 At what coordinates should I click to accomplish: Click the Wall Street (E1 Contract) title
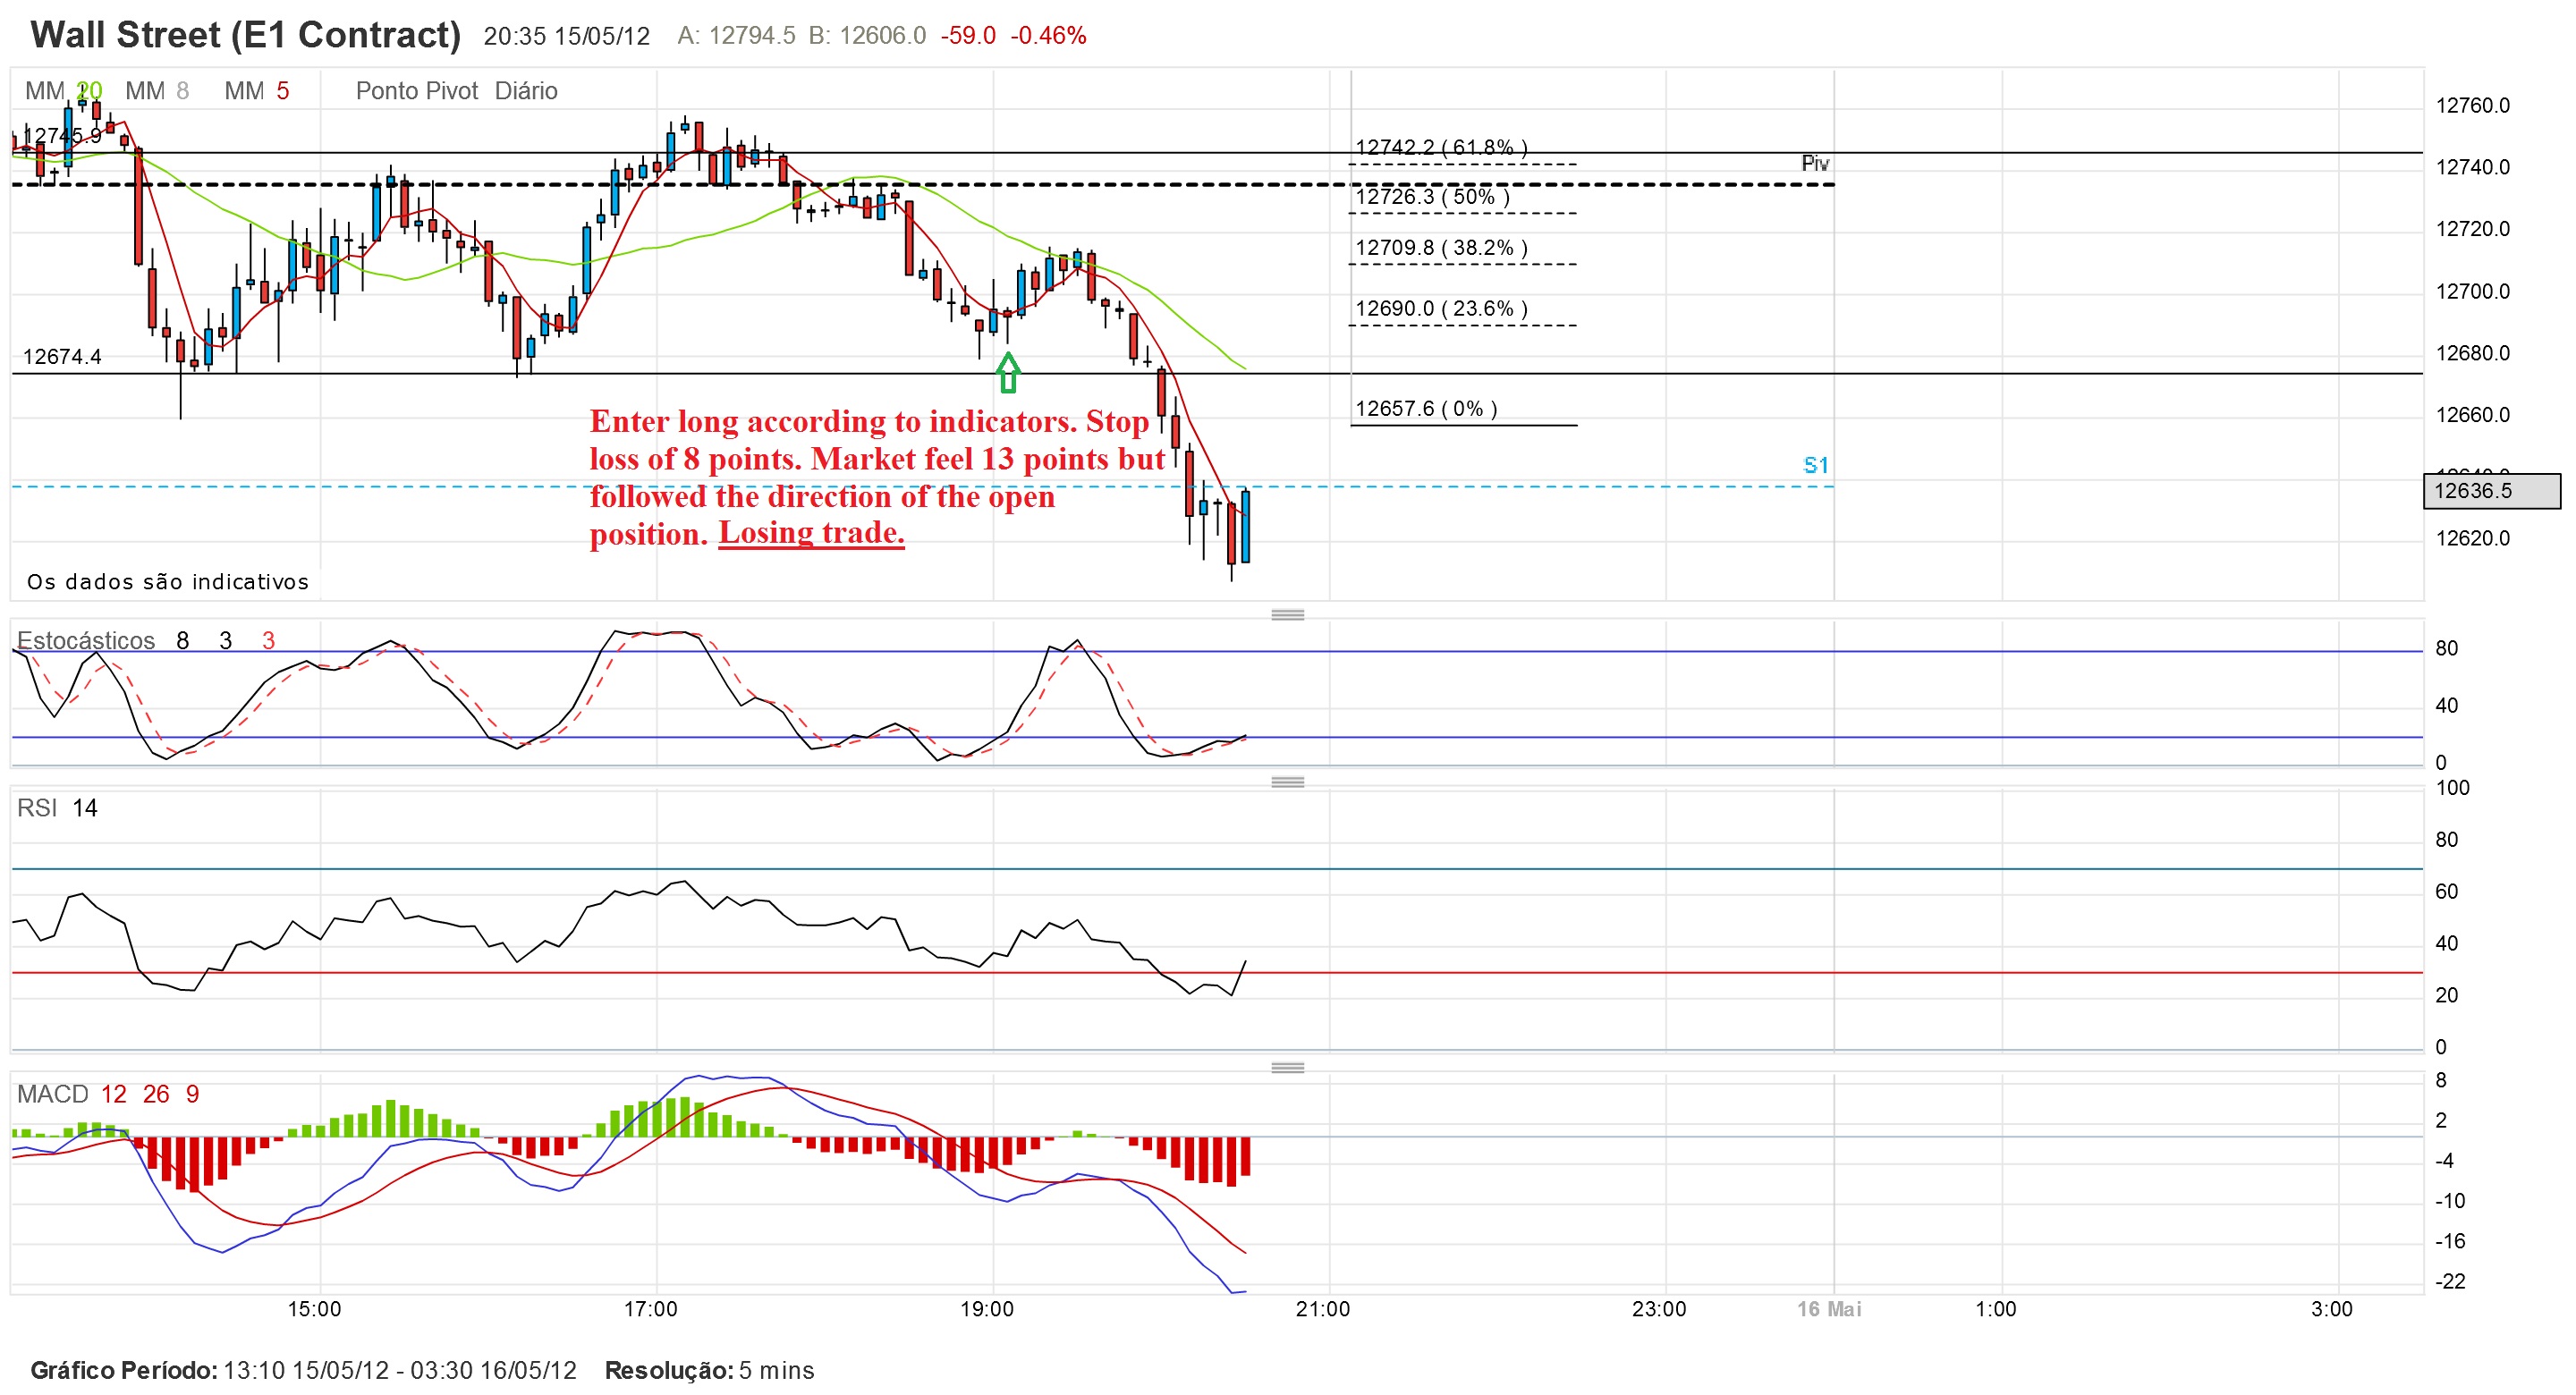coord(246,35)
